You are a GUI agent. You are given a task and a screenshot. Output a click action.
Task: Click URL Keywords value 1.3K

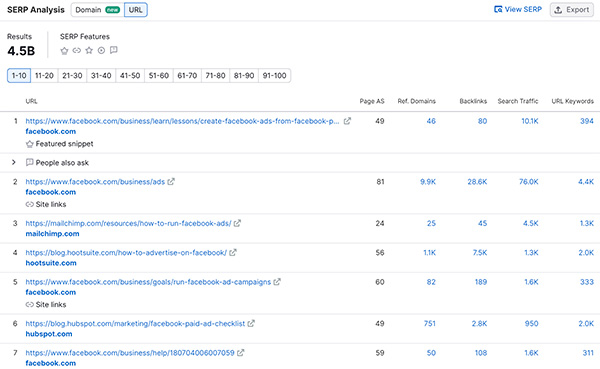587,223
